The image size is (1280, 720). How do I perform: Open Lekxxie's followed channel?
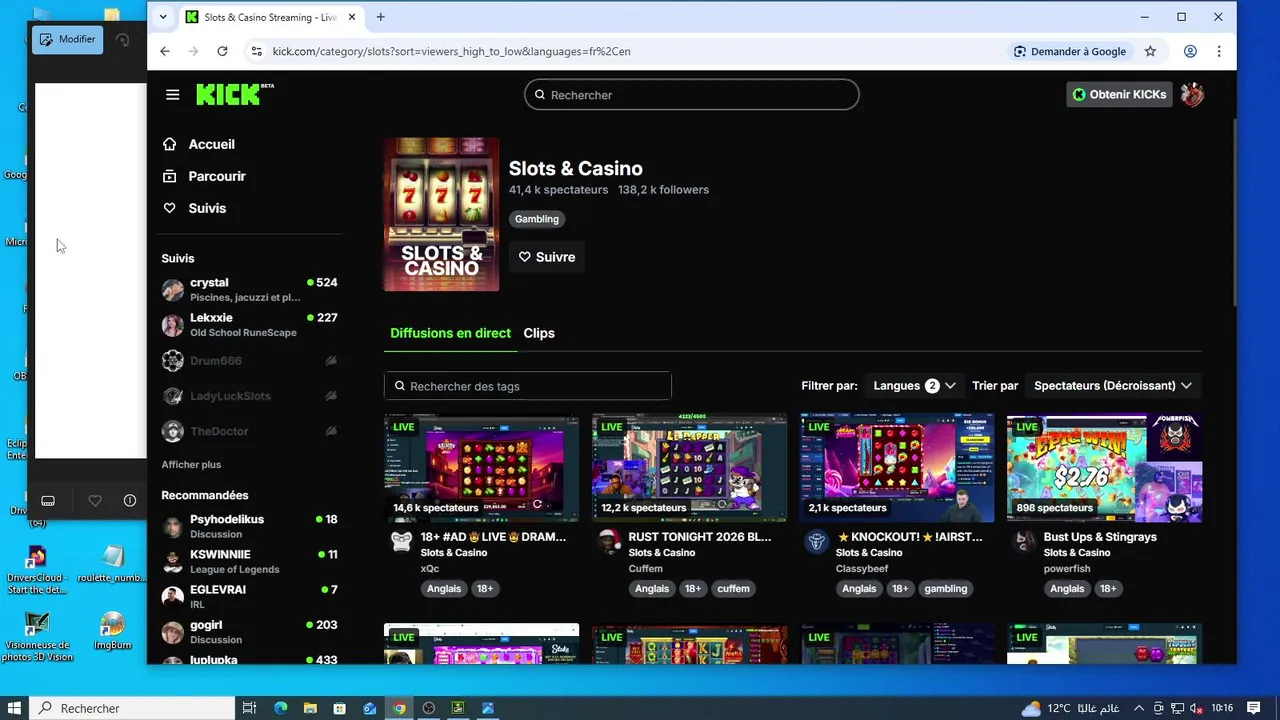click(x=250, y=325)
